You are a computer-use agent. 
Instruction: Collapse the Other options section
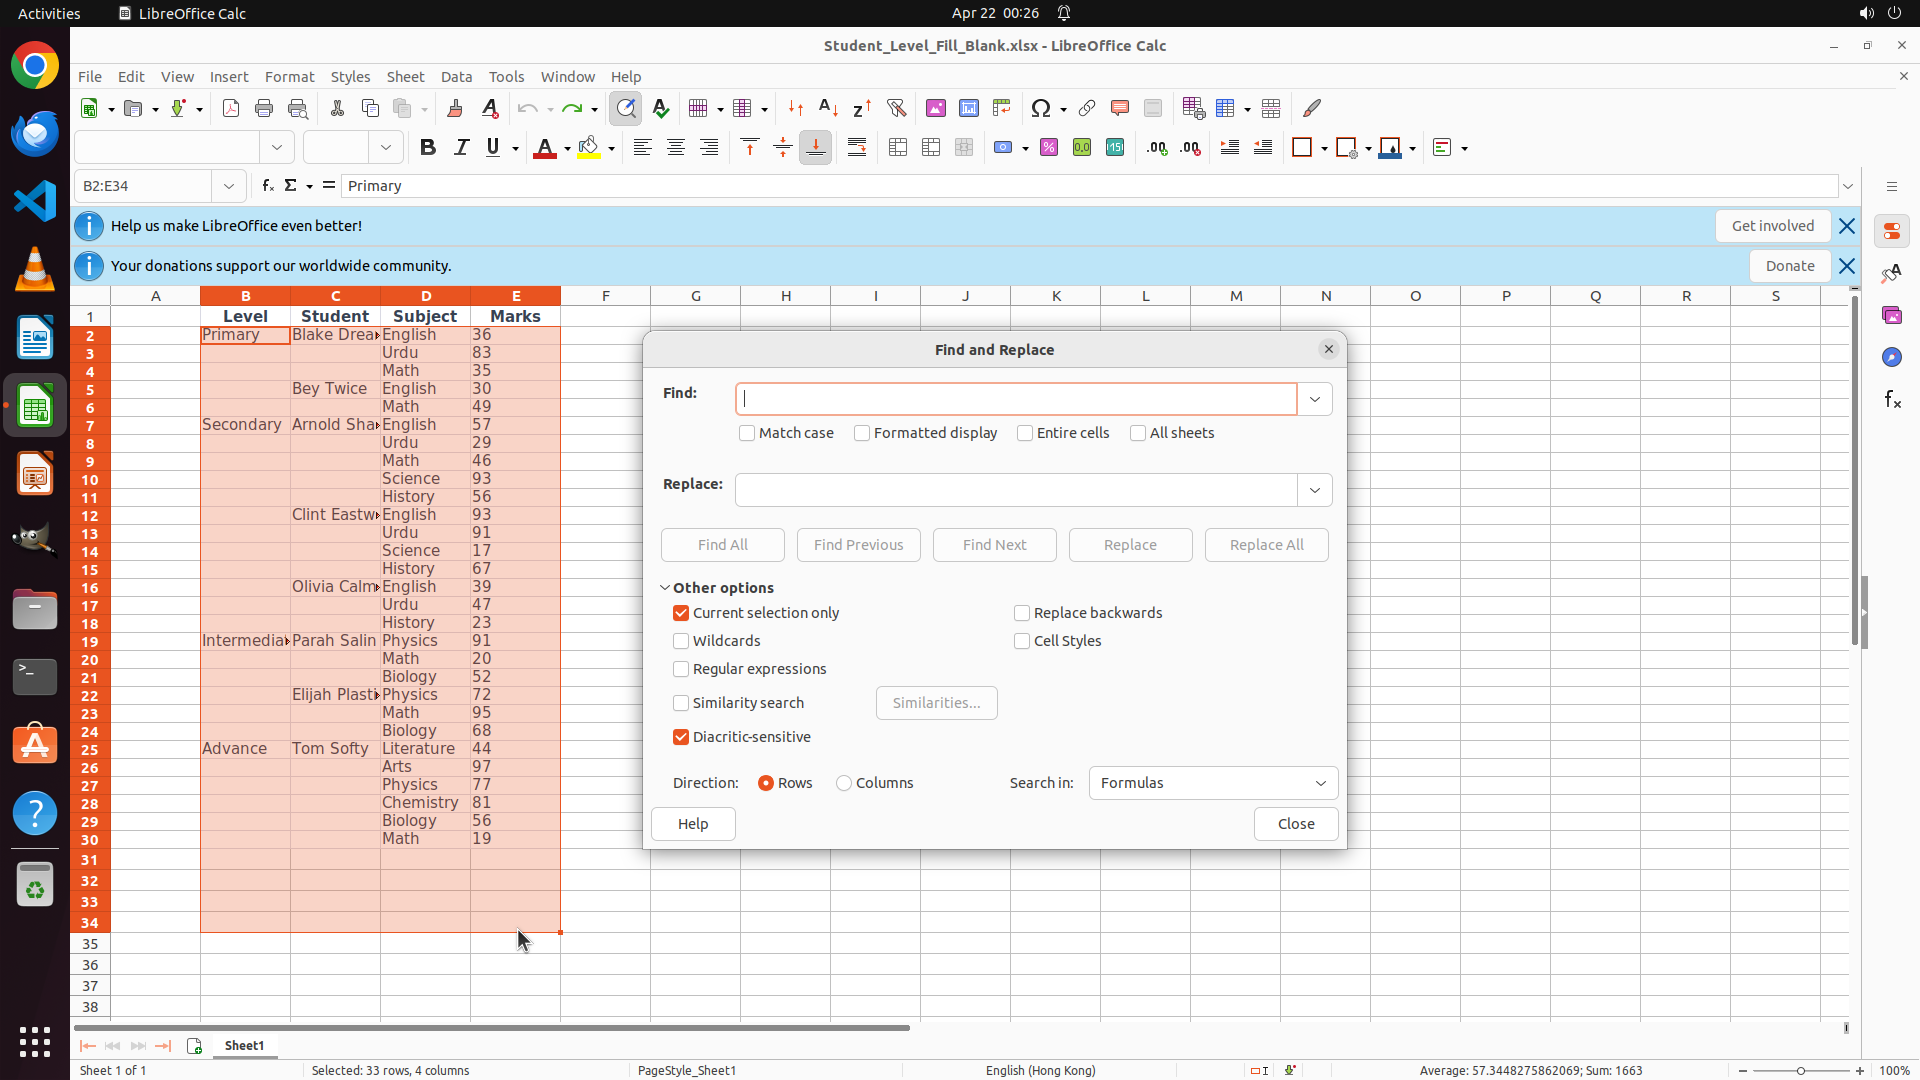coord(665,588)
